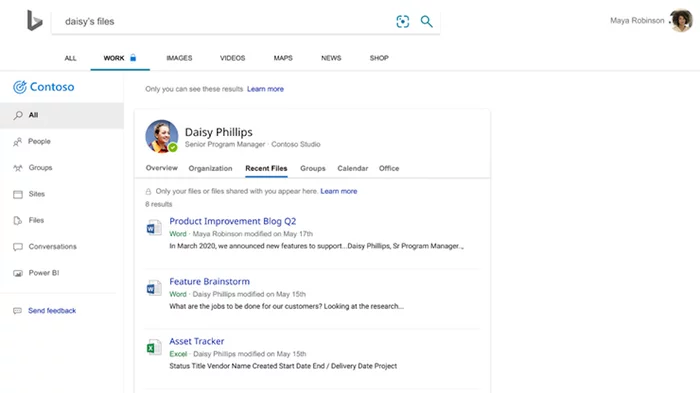Screen dimensions: 700x393
Task: Click the Groups sidebar icon
Action: 18,168
